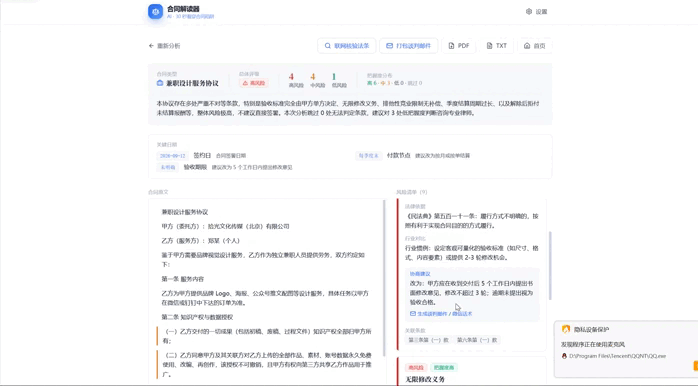
Task: Open related clause tag 第三条第（一）款
Action: [428, 340]
